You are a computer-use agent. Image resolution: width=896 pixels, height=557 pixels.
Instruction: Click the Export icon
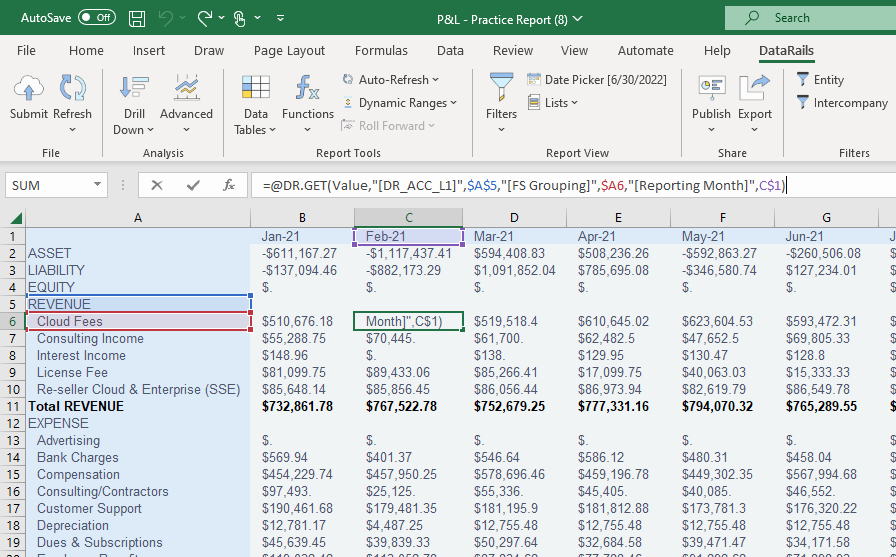[755, 89]
